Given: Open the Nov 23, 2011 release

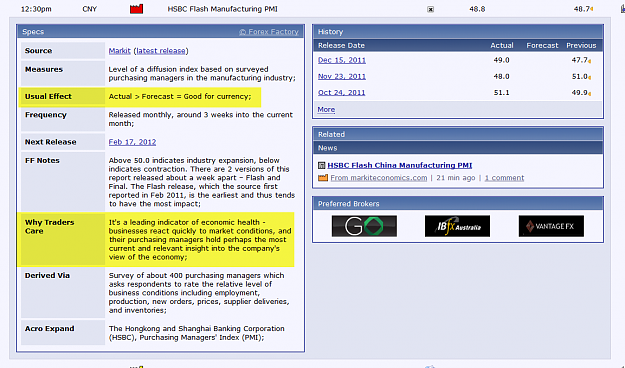Looking at the screenshot, I should point(342,77).
